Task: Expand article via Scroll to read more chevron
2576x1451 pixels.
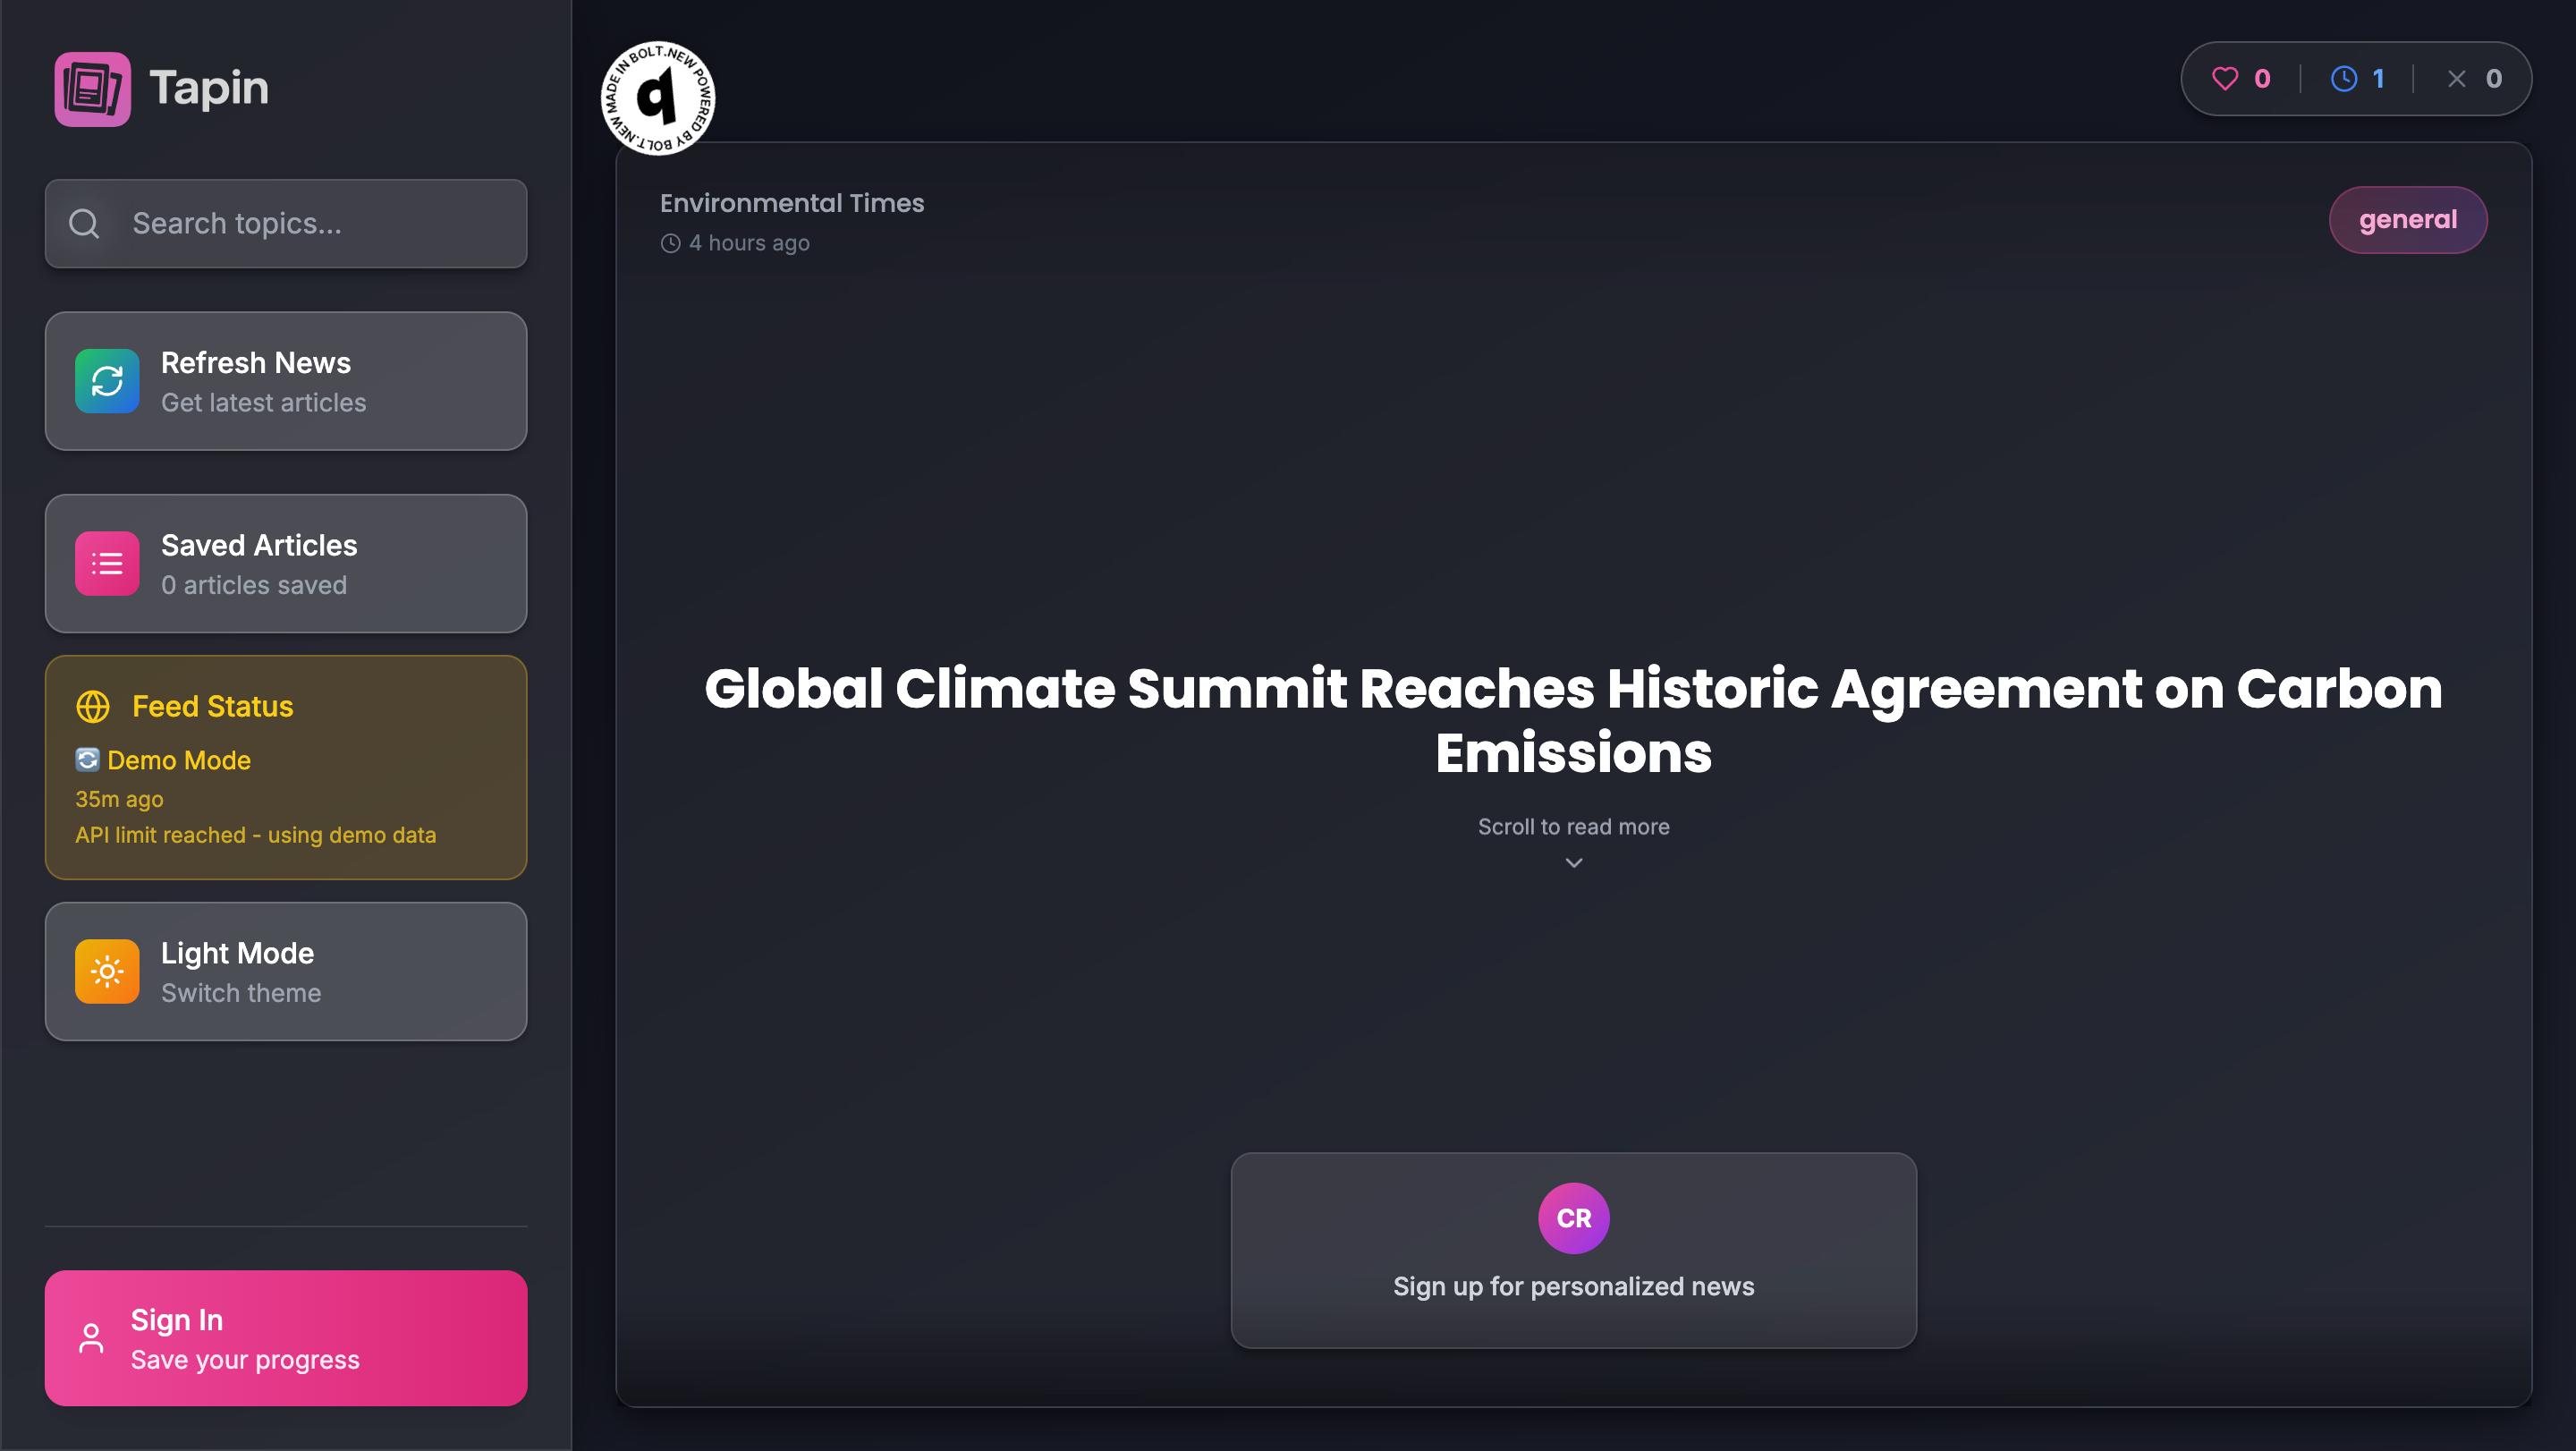Action: coord(1573,862)
